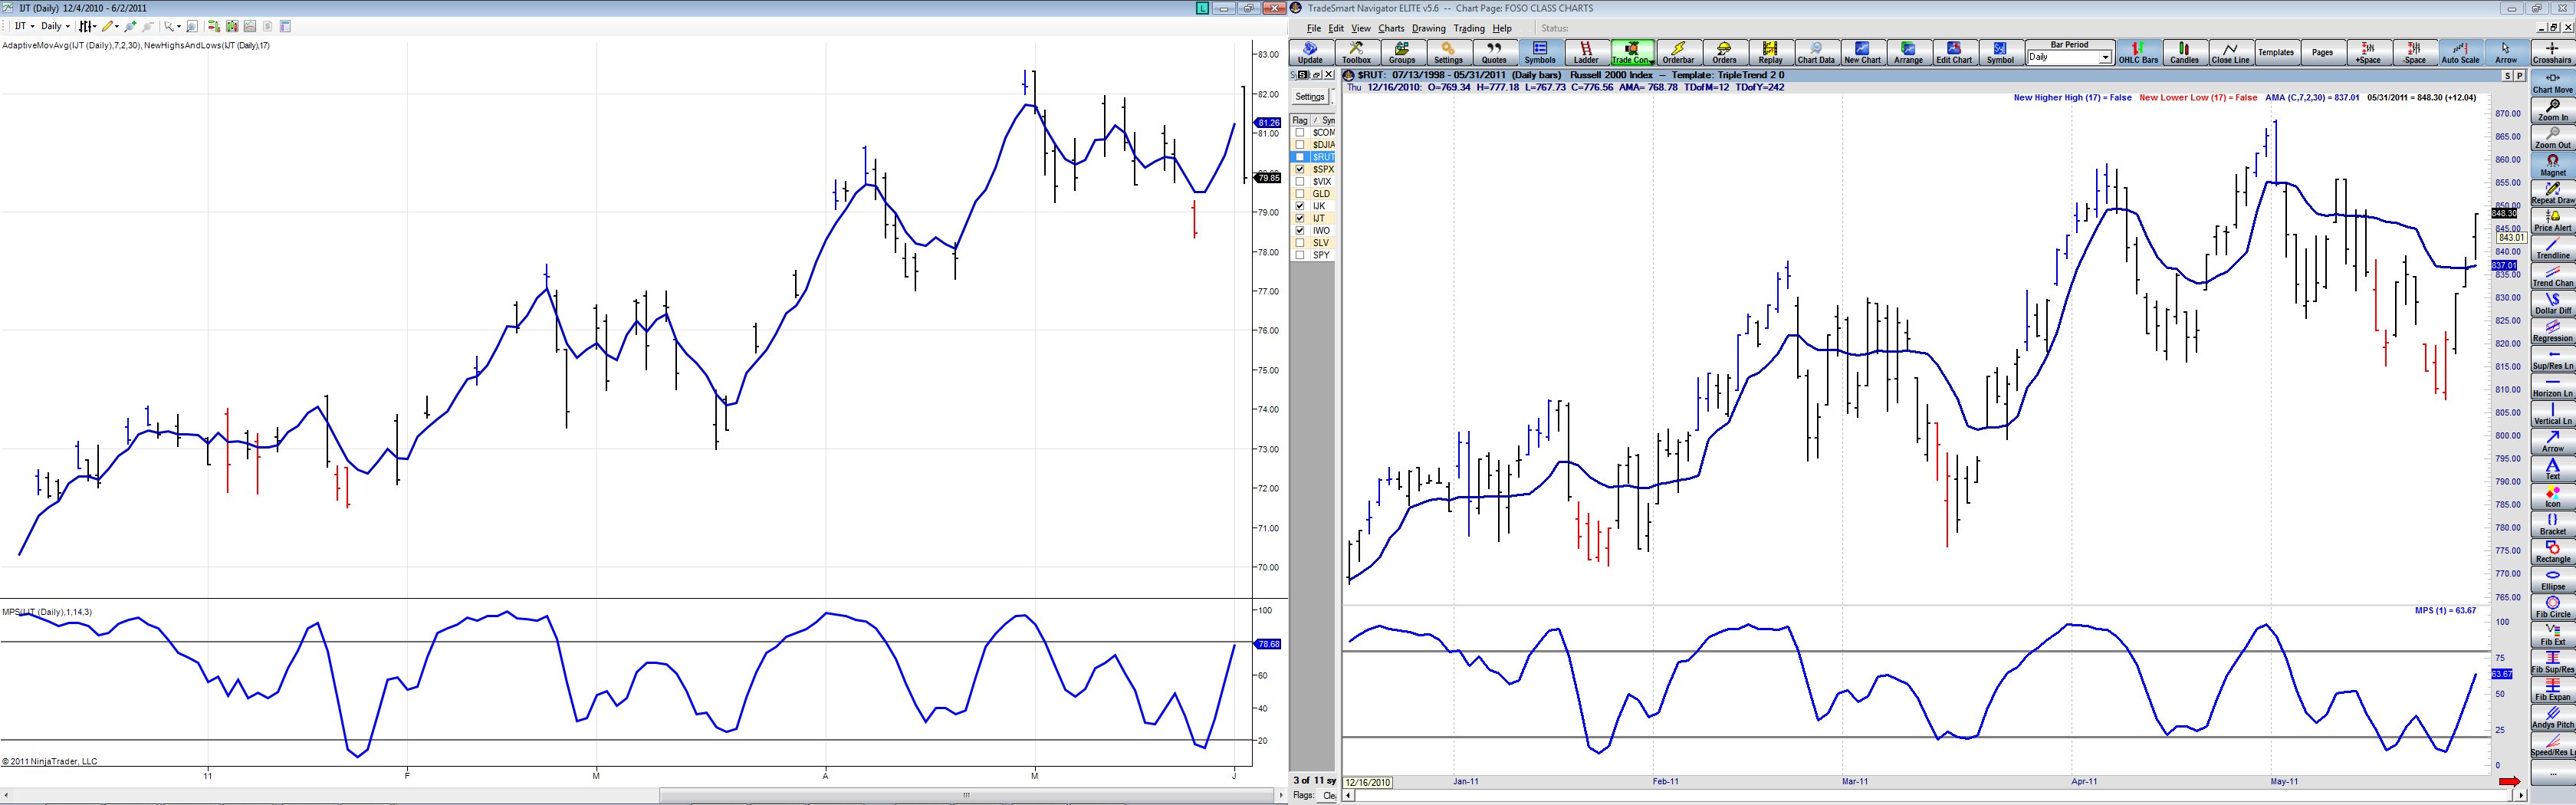Uncheck the IJT flag checkbox
Screen dimensions: 2576x805
click(x=1300, y=218)
